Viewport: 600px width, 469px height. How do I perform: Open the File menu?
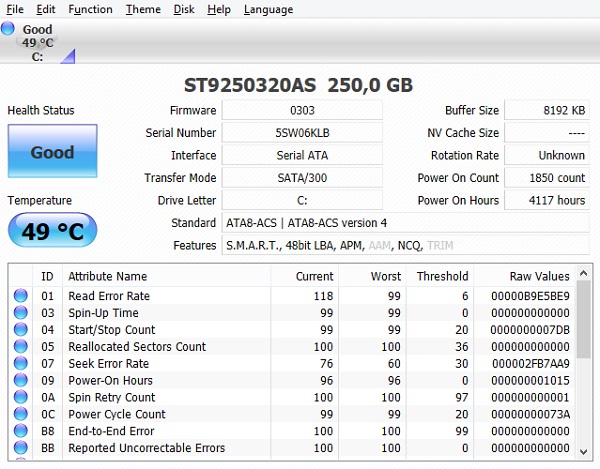[15, 9]
